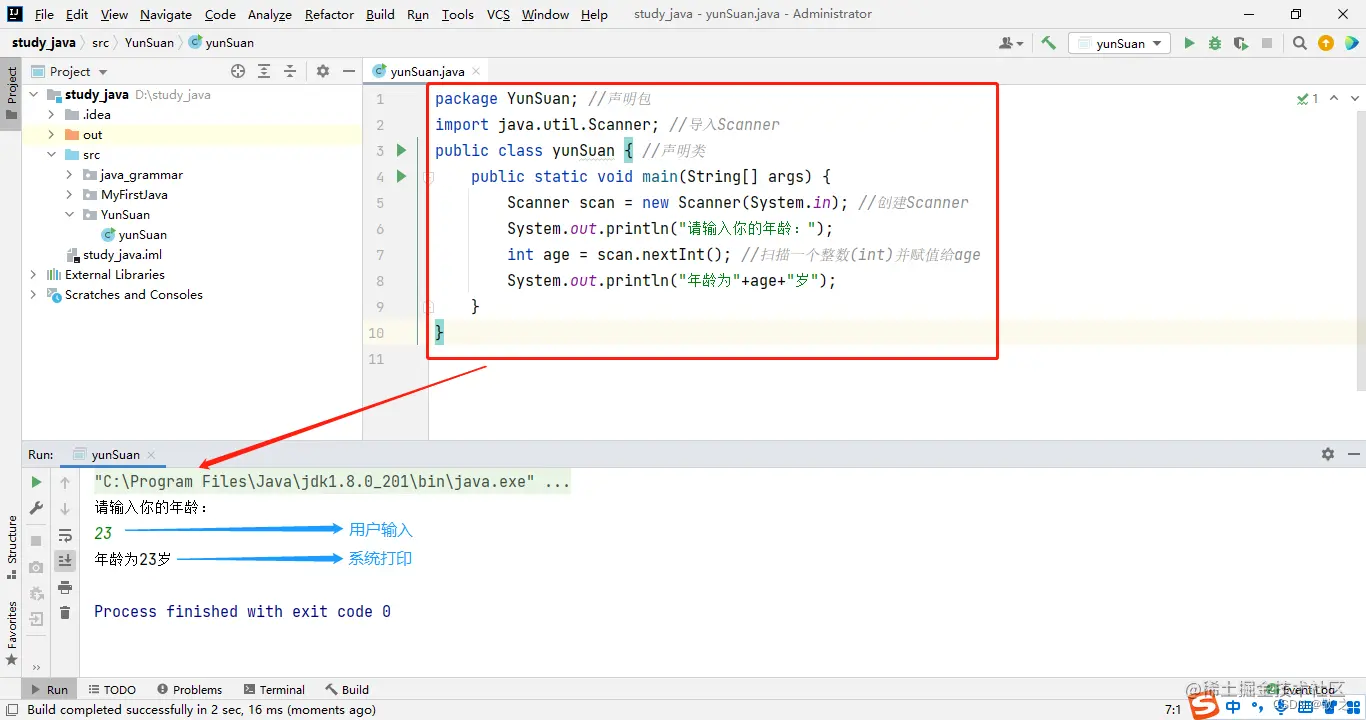Open the Project view dropdown
Screen dimensions: 1366x720
tap(78, 71)
